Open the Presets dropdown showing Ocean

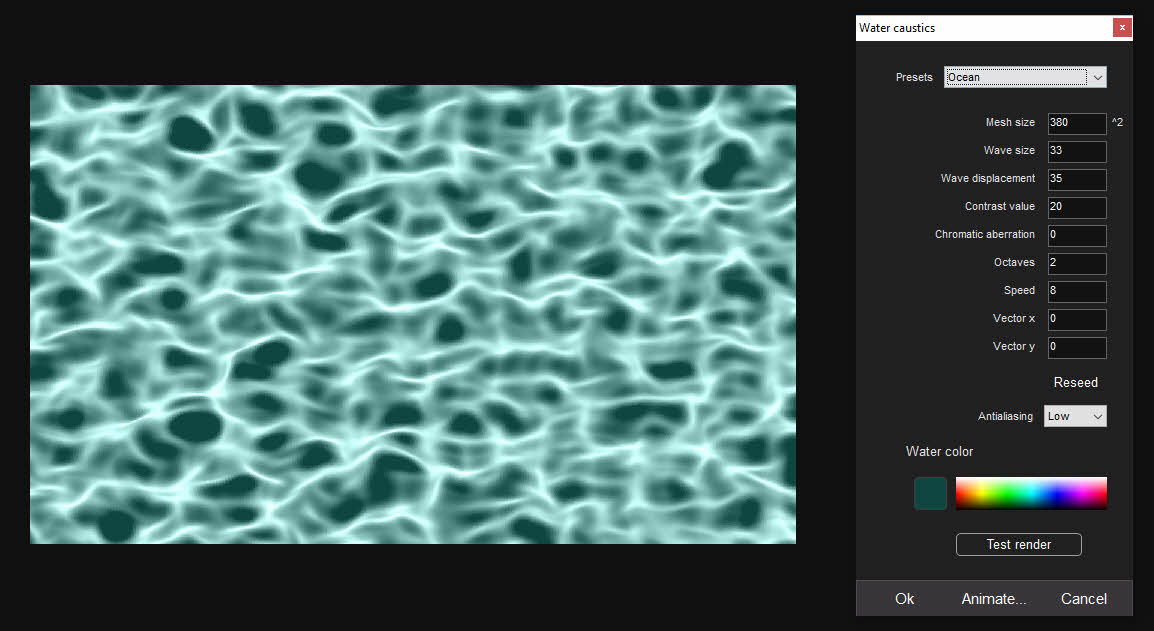click(1025, 77)
